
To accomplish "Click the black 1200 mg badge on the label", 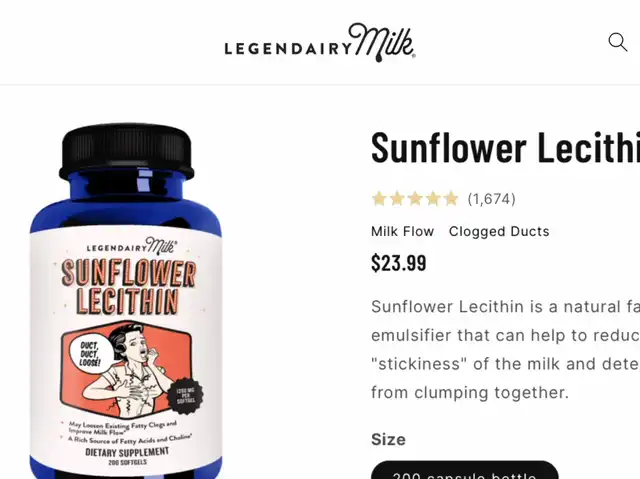I will (x=185, y=396).
